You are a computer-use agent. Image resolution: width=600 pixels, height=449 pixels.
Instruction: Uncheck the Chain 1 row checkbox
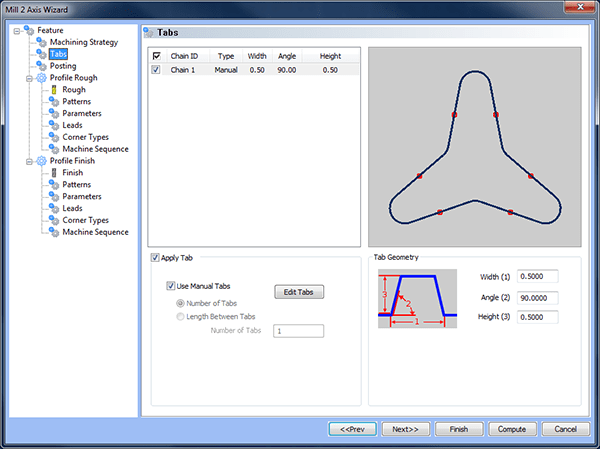pos(156,70)
